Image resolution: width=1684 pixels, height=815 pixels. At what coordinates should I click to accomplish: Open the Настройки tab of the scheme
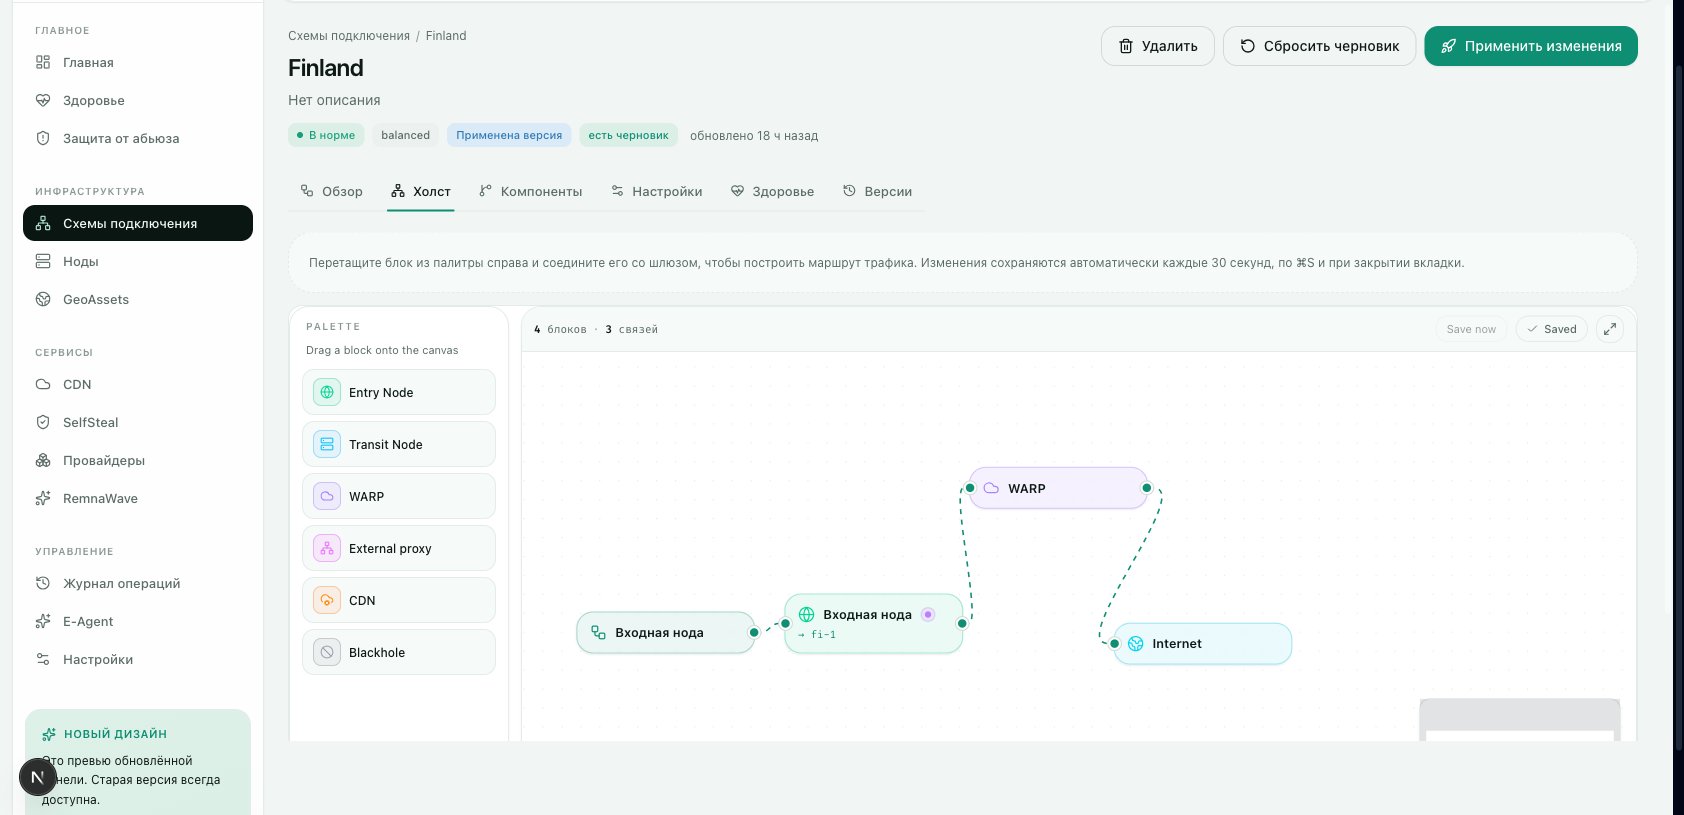657,191
